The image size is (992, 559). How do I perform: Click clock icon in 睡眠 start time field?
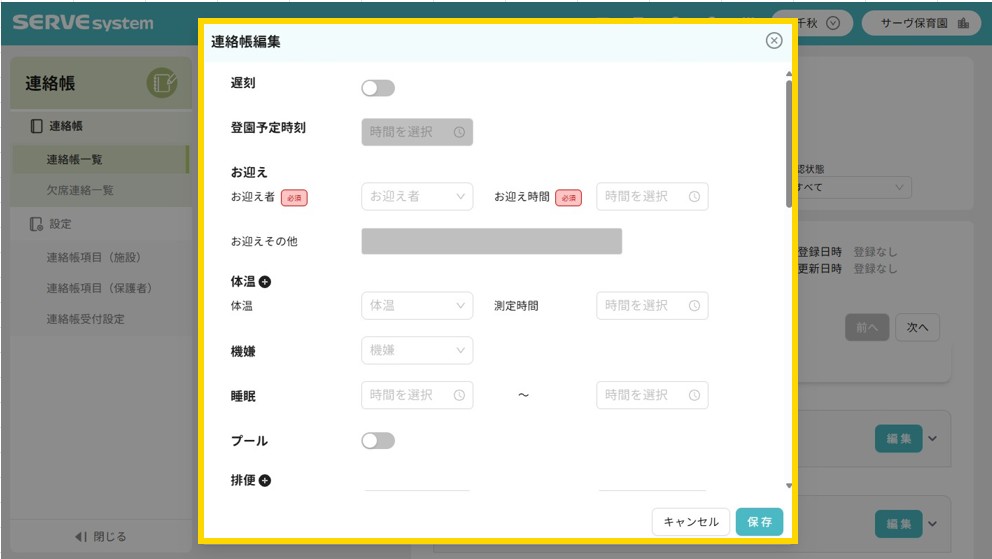pos(459,395)
